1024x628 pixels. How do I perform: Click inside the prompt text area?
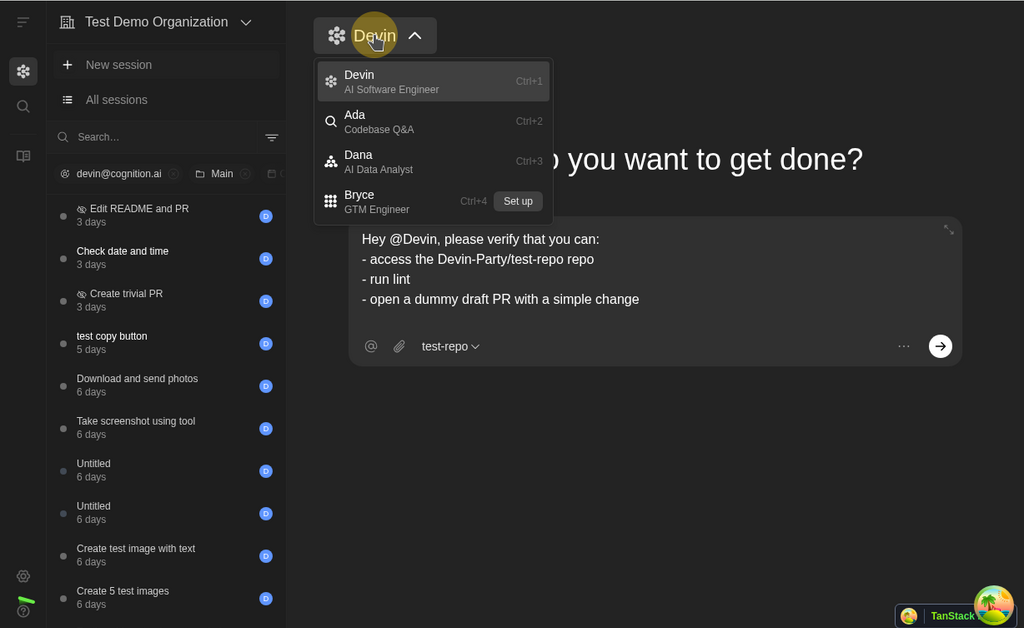pos(655,270)
